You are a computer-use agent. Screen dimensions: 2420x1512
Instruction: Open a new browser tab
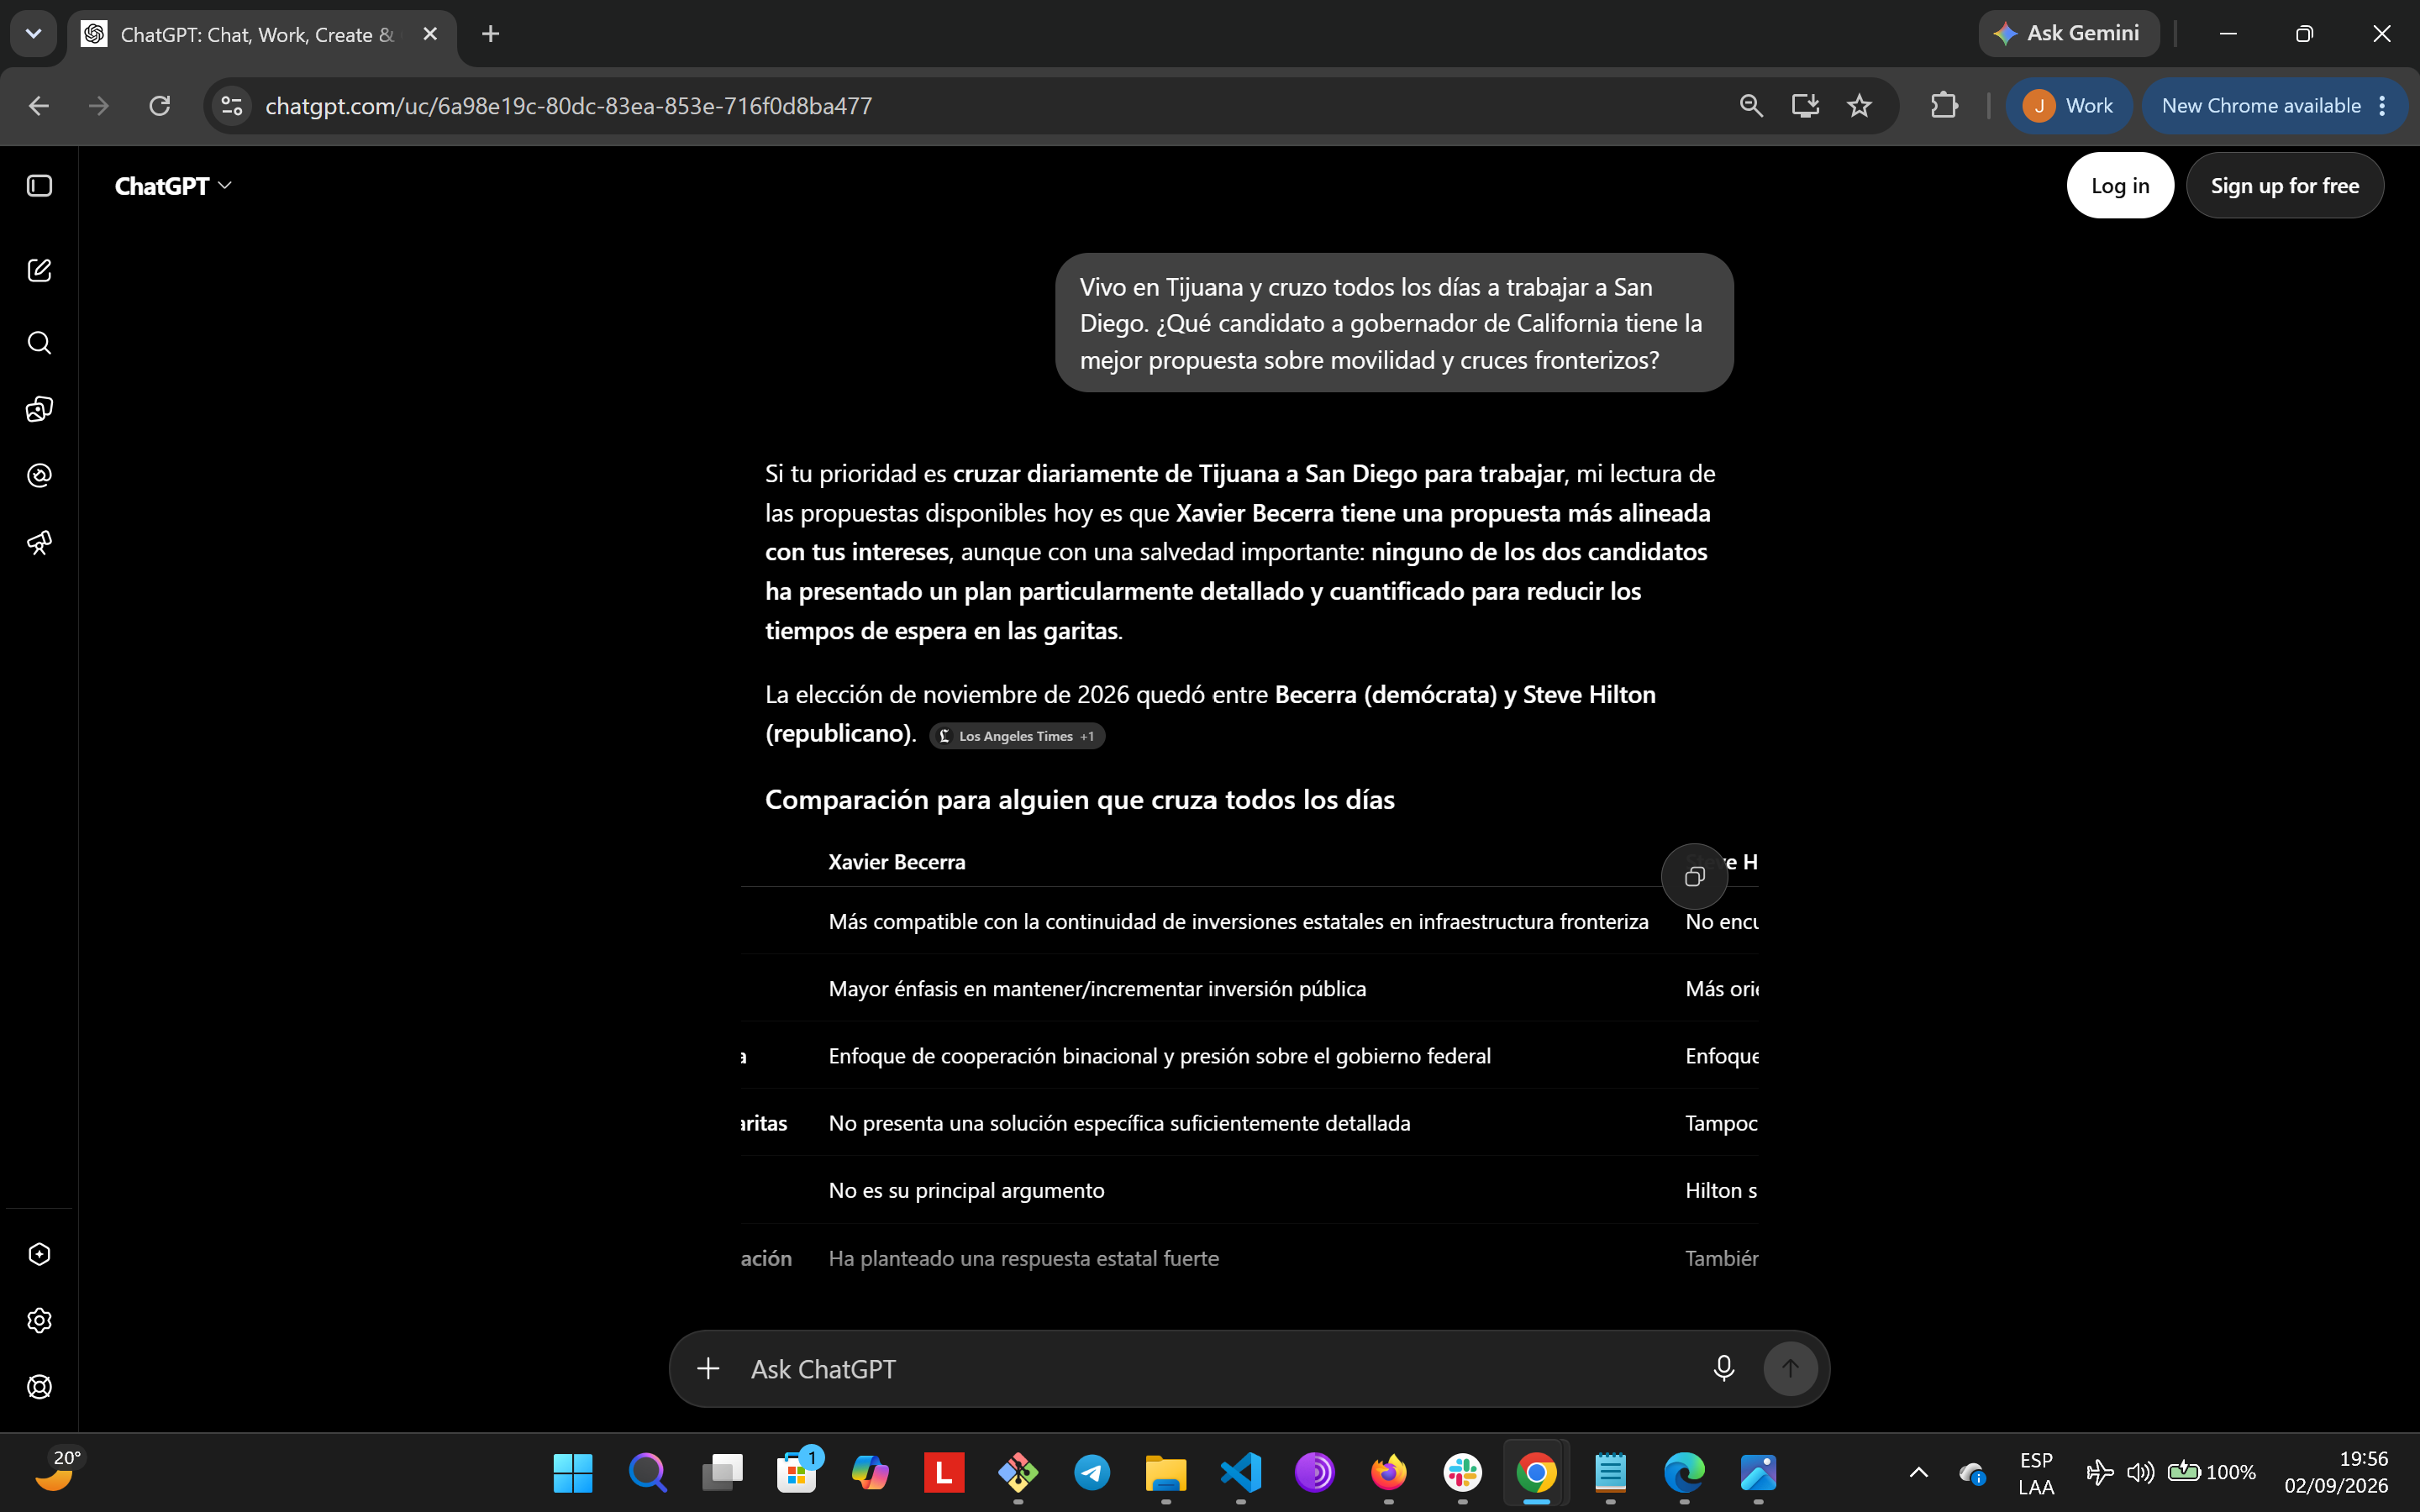click(490, 34)
